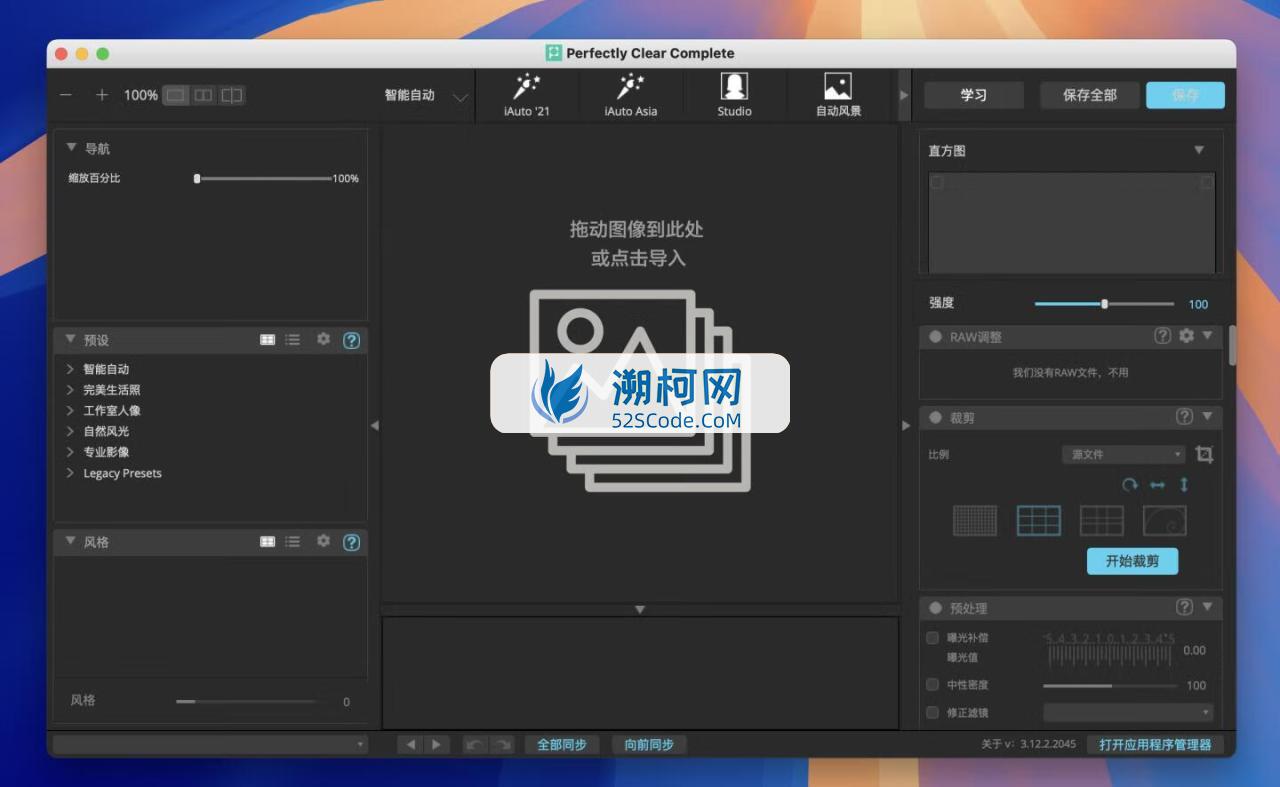The height and width of the screenshot is (787, 1280).
Task: Collapse the 风格 panel
Action: (x=71, y=541)
